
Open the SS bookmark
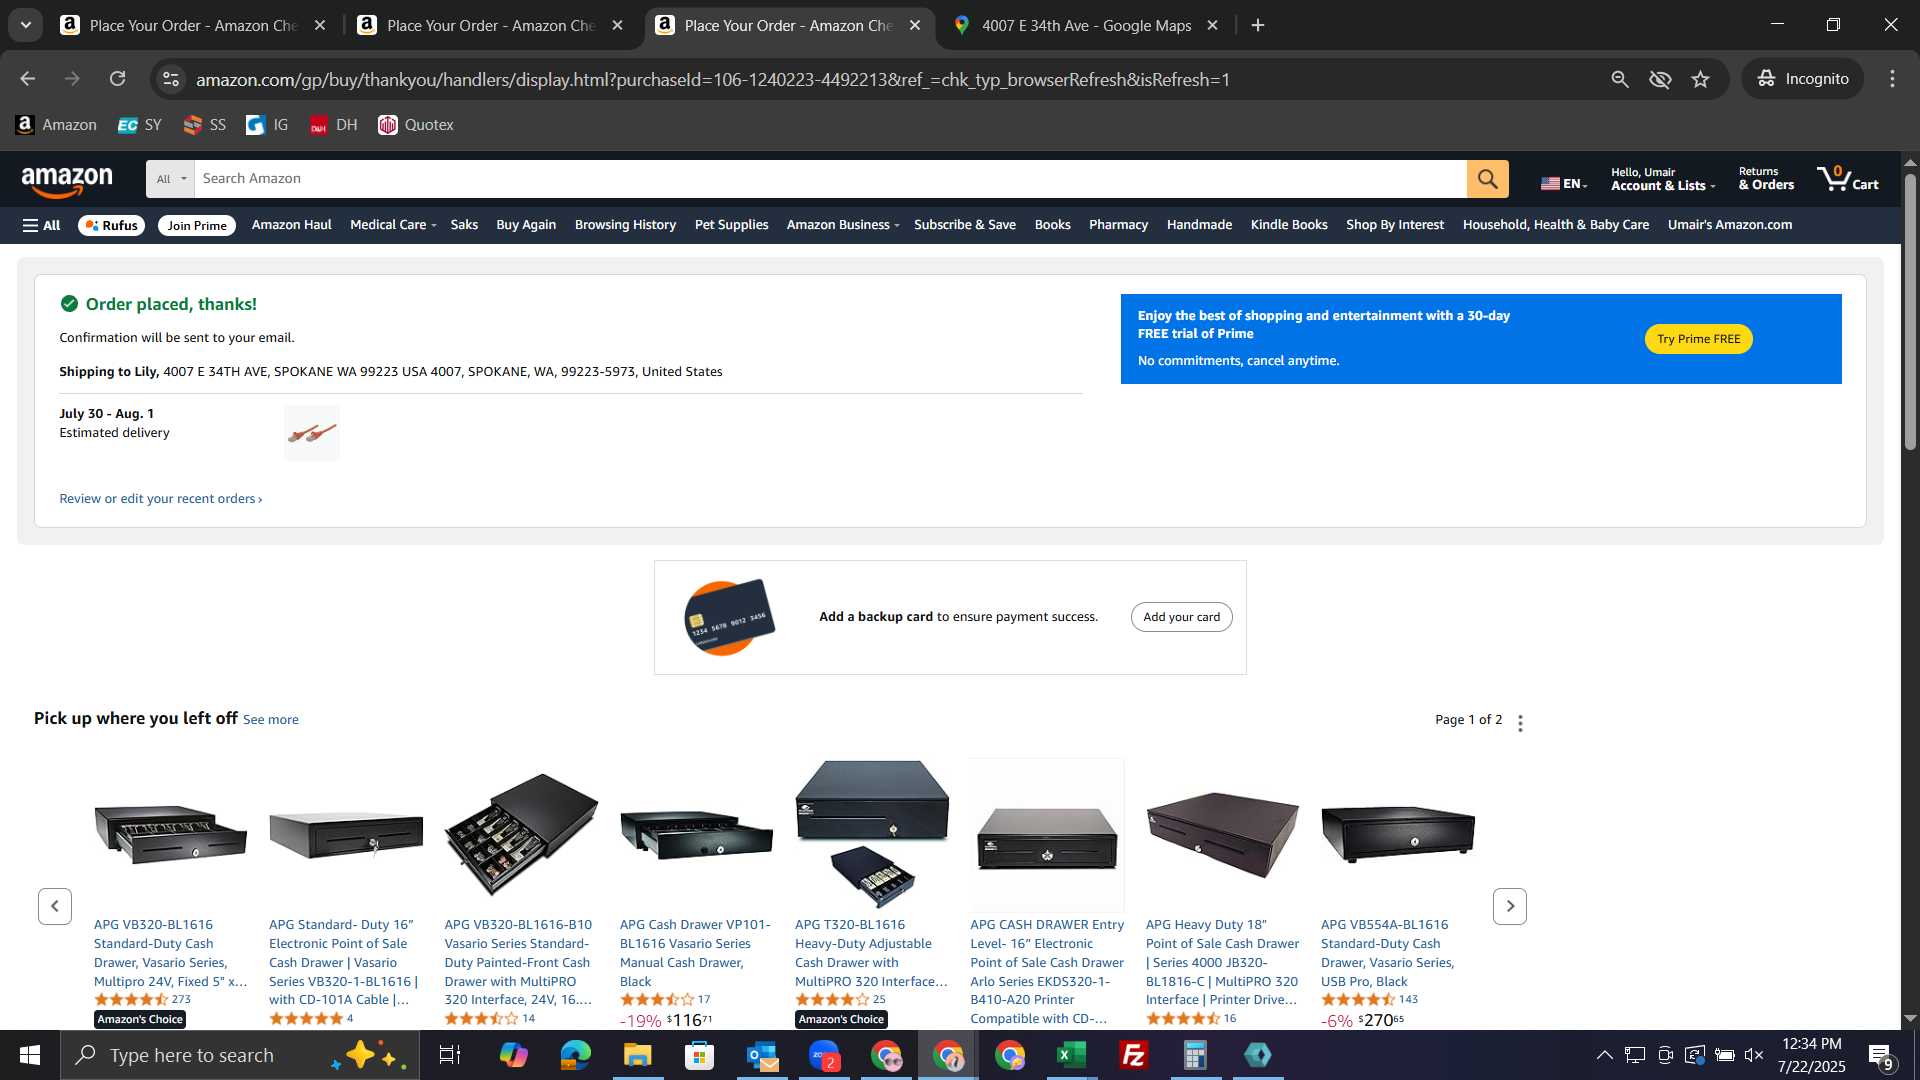click(205, 125)
